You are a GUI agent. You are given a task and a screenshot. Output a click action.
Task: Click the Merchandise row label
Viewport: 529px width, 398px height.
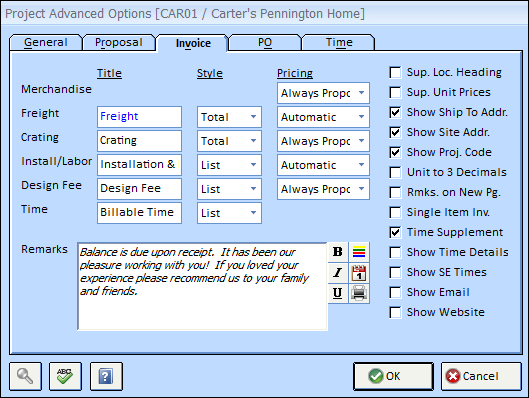pos(56,89)
